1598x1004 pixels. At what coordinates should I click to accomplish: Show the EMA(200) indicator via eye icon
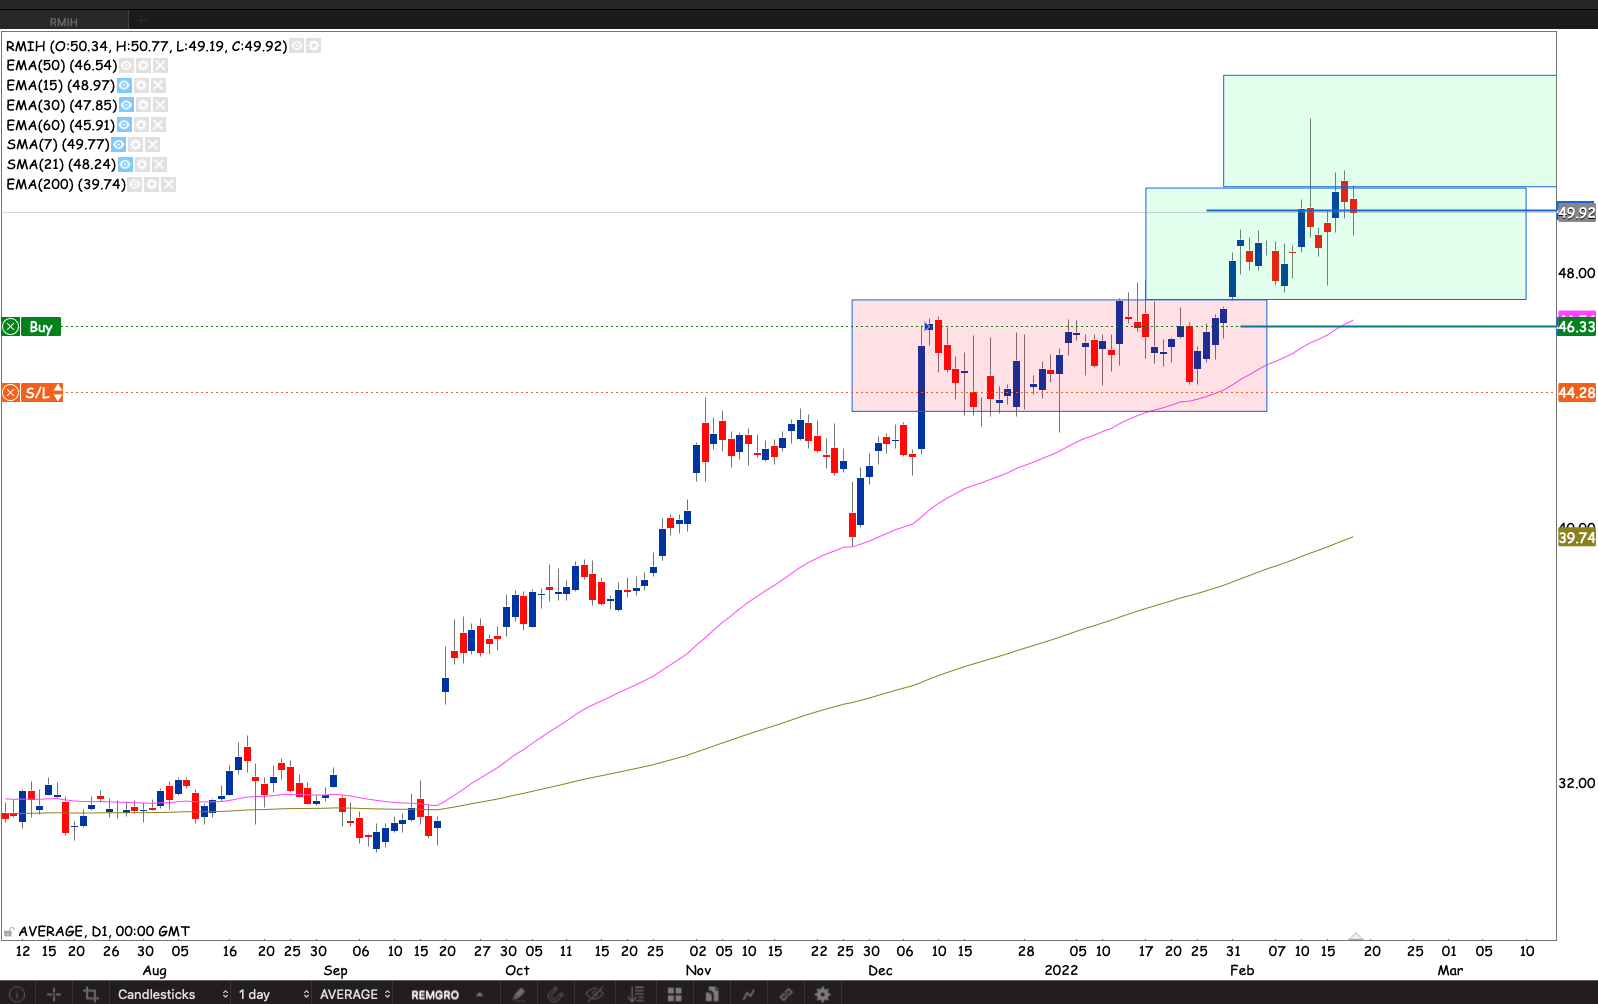(135, 185)
